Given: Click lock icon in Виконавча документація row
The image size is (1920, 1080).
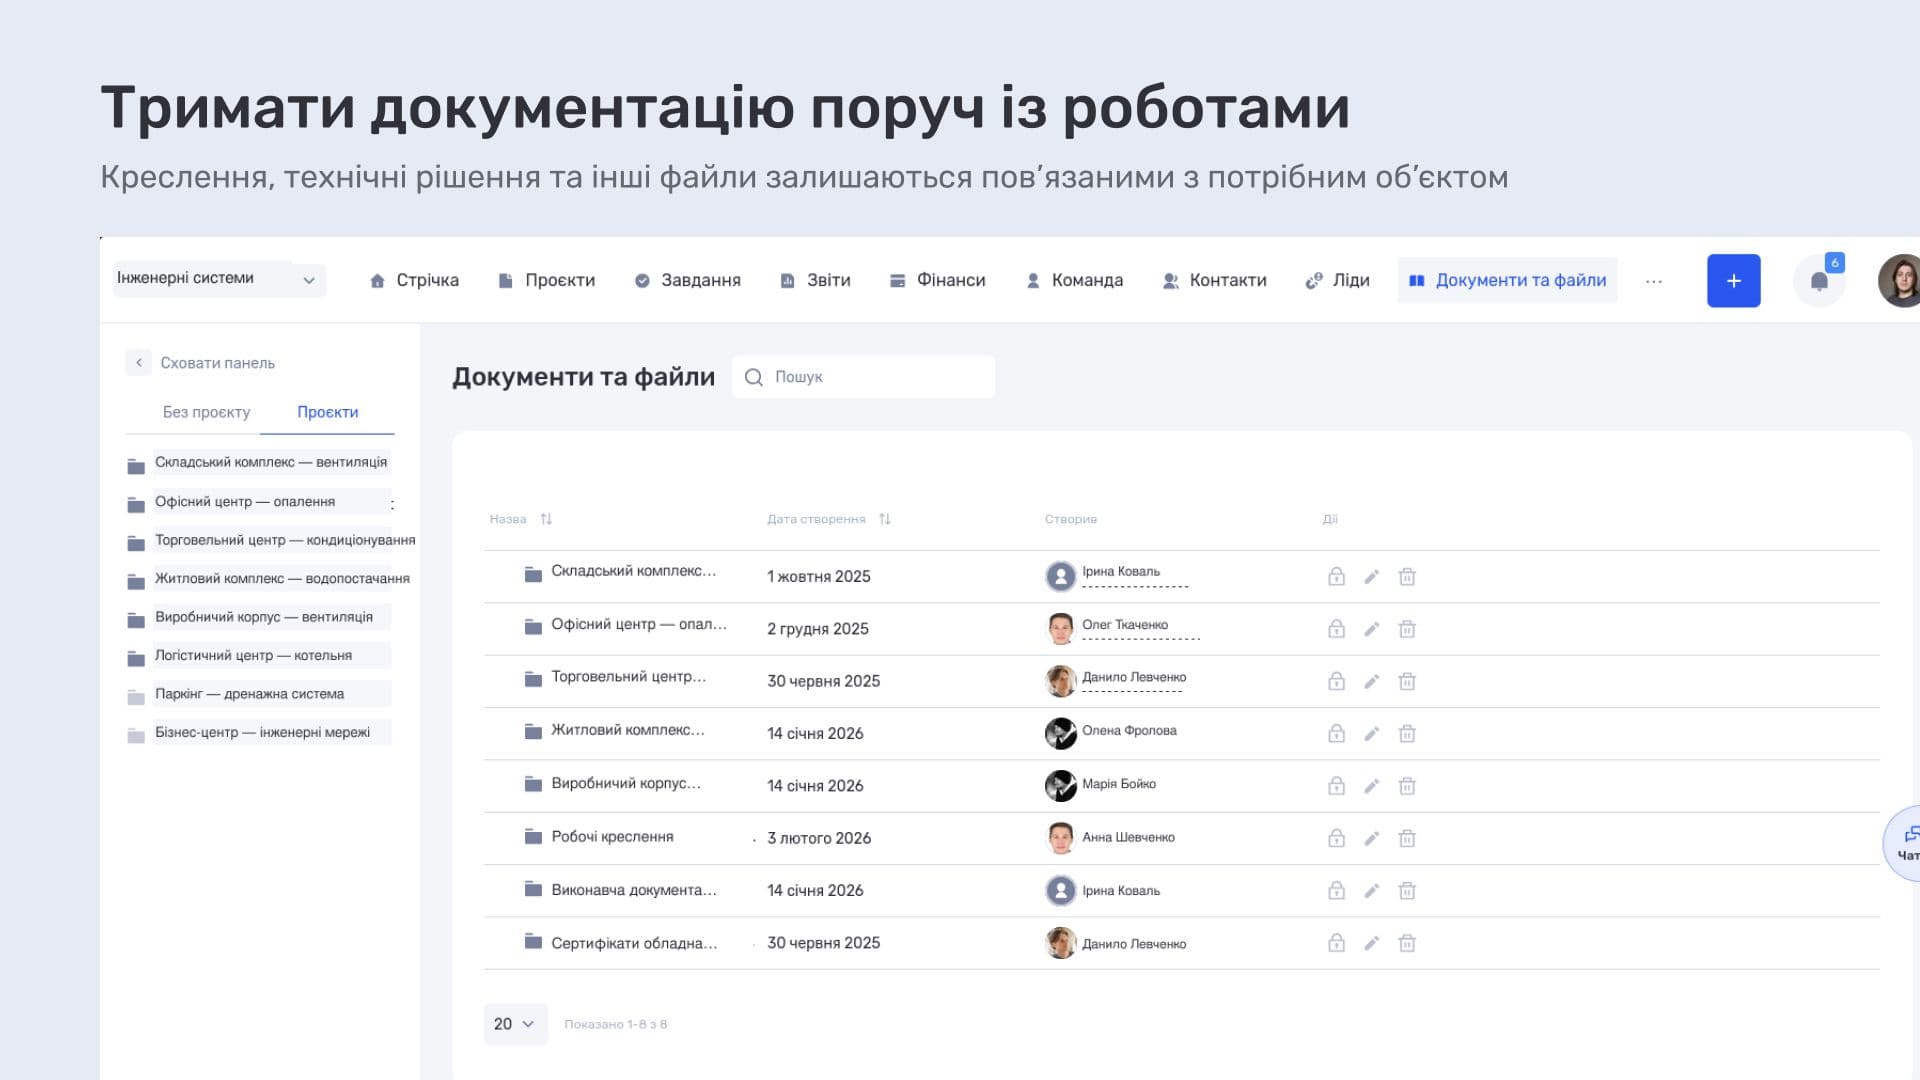Looking at the screenshot, I should [1336, 890].
